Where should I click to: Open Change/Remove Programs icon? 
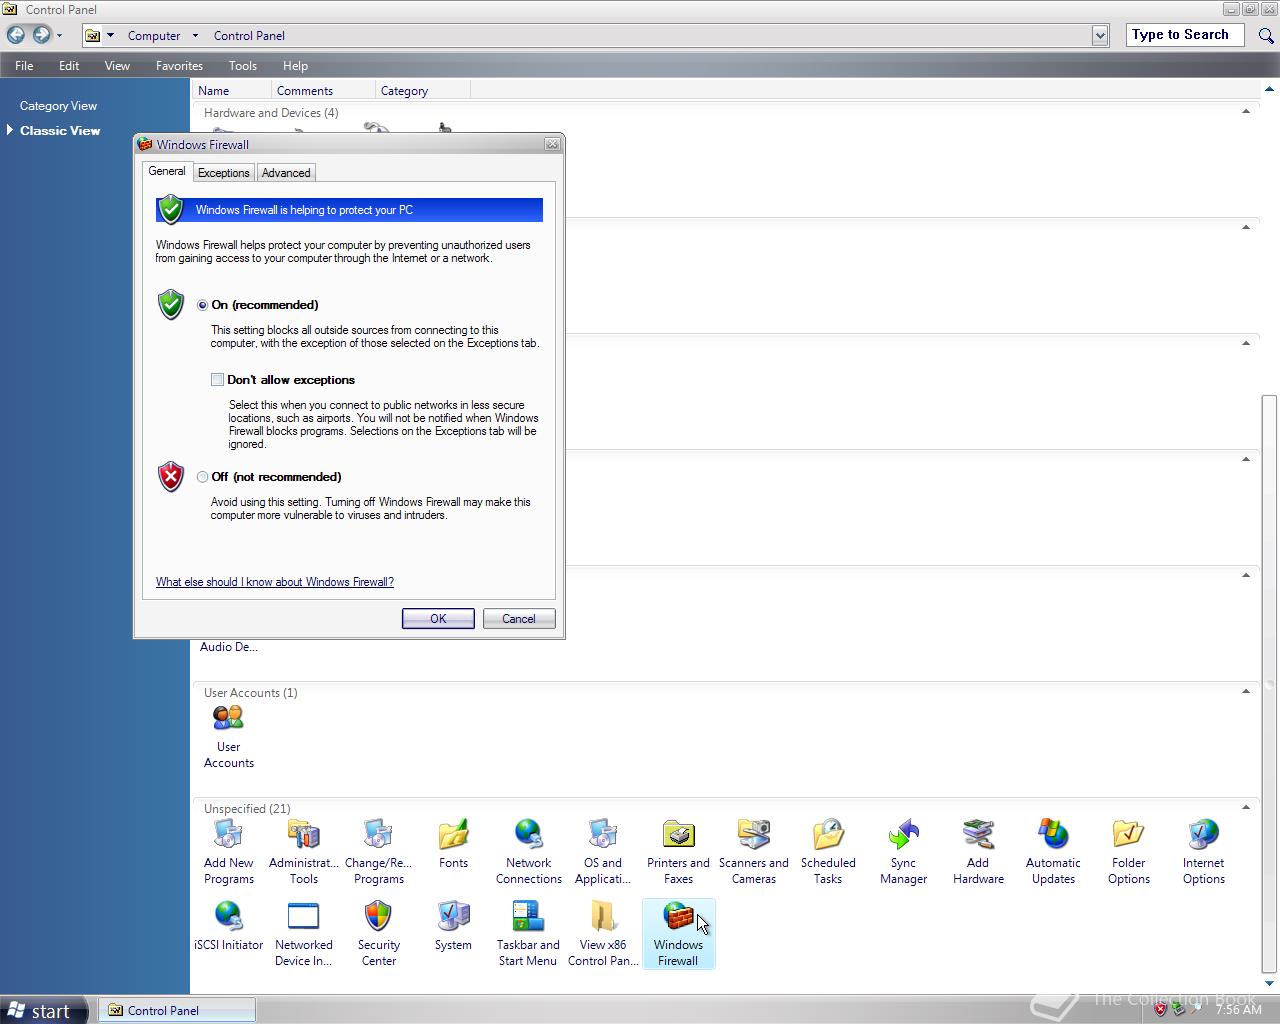pos(378,852)
